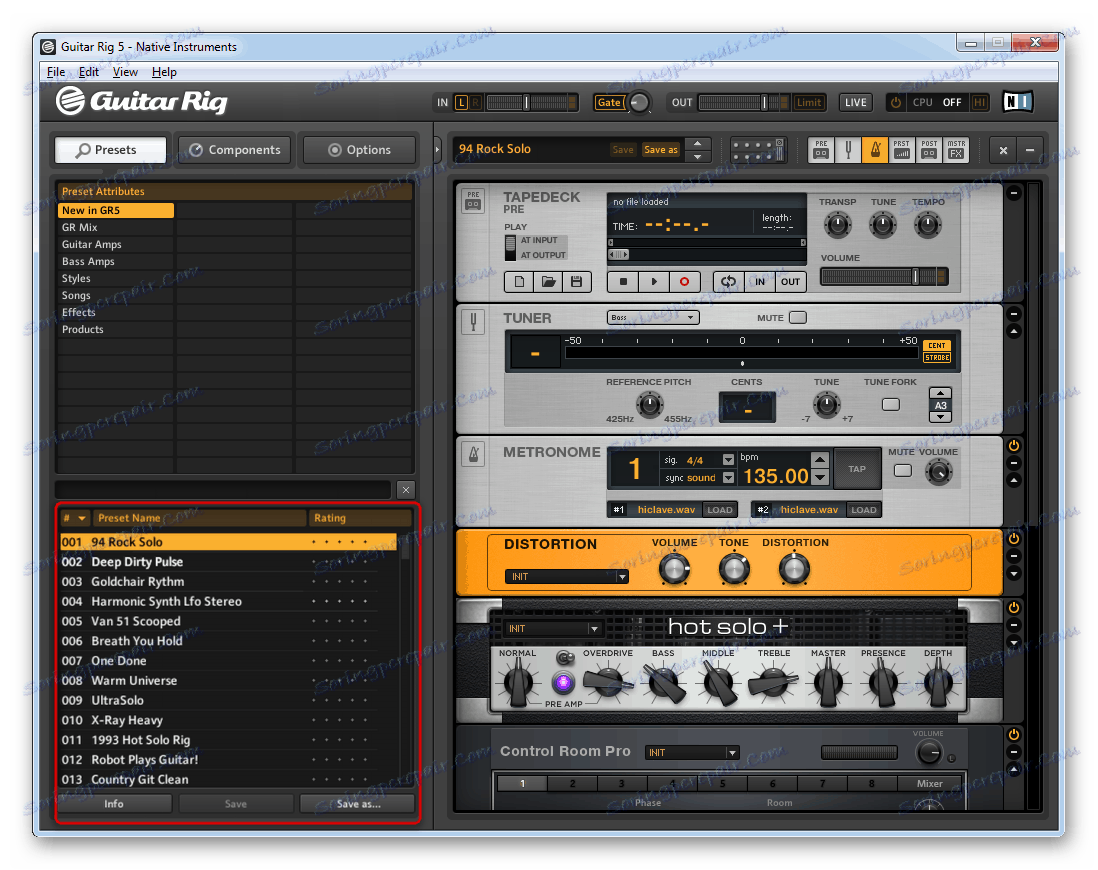Toggle power on the hot solo+ amp
The height and width of the screenshot is (870, 1098).
pos(1013,607)
